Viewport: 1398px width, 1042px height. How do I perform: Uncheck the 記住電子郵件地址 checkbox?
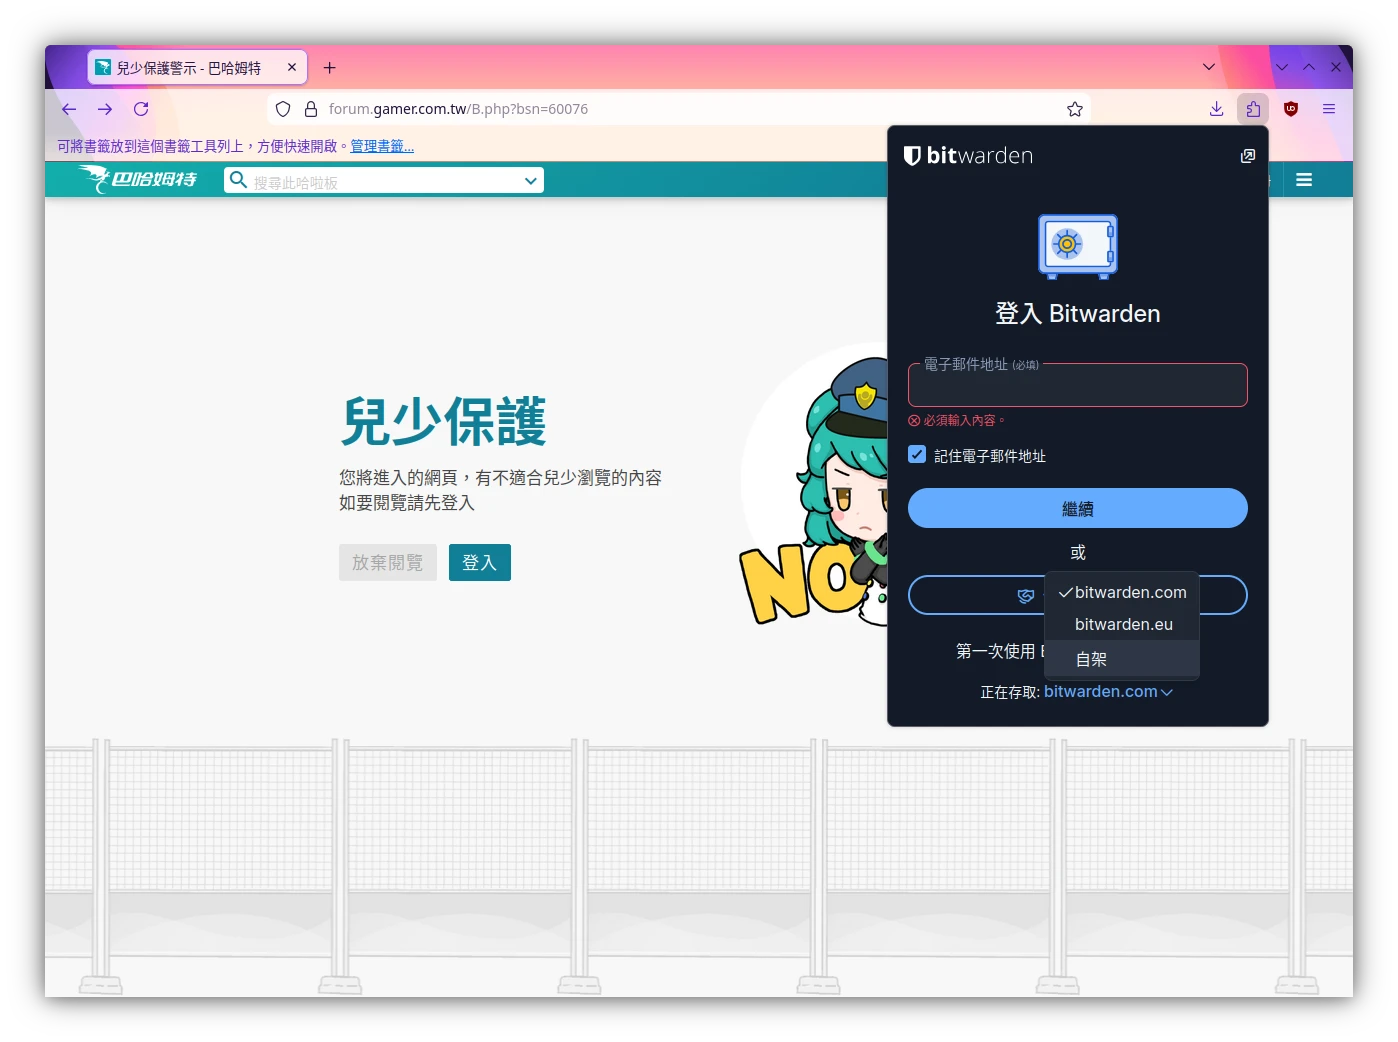point(917,455)
